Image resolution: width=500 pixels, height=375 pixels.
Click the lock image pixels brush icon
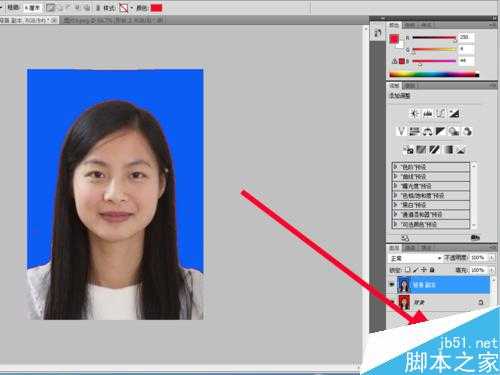click(416, 270)
